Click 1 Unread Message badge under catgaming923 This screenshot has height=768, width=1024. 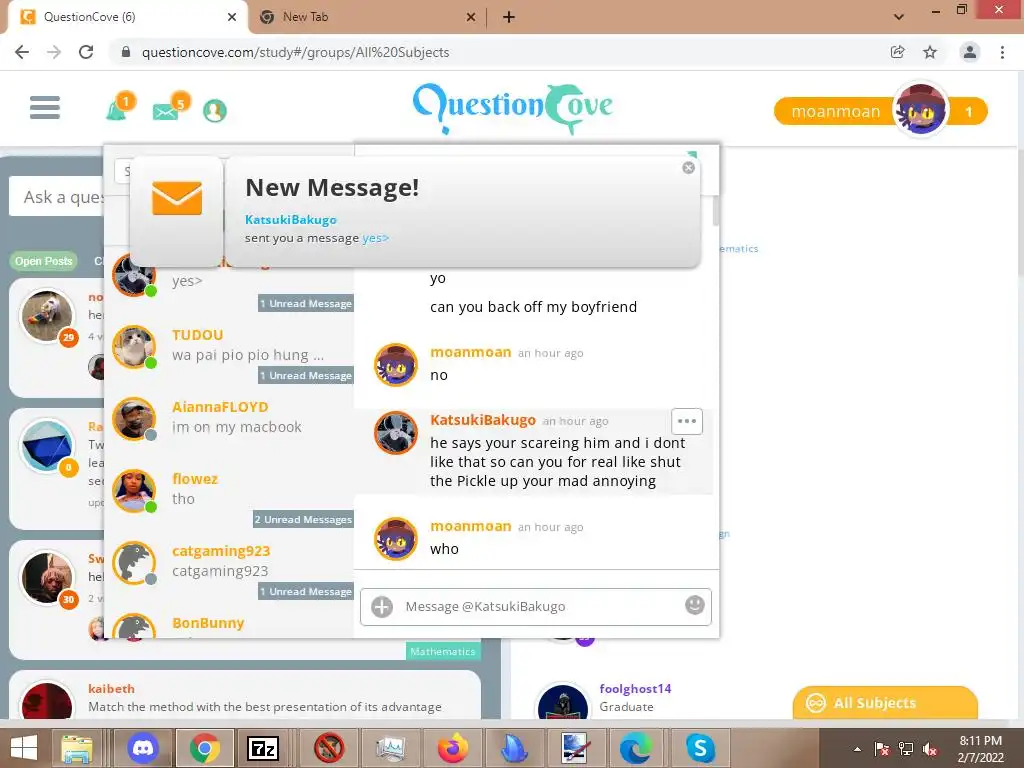click(x=306, y=592)
